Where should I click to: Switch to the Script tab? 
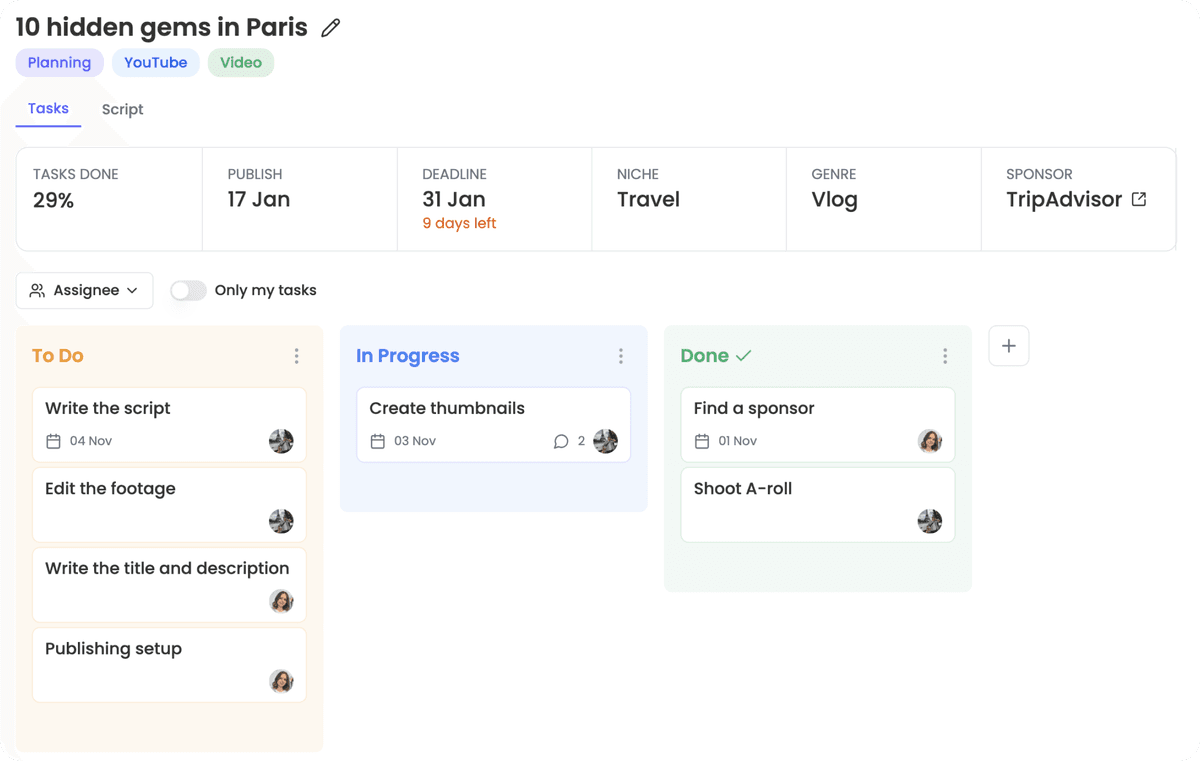pos(122,109)
